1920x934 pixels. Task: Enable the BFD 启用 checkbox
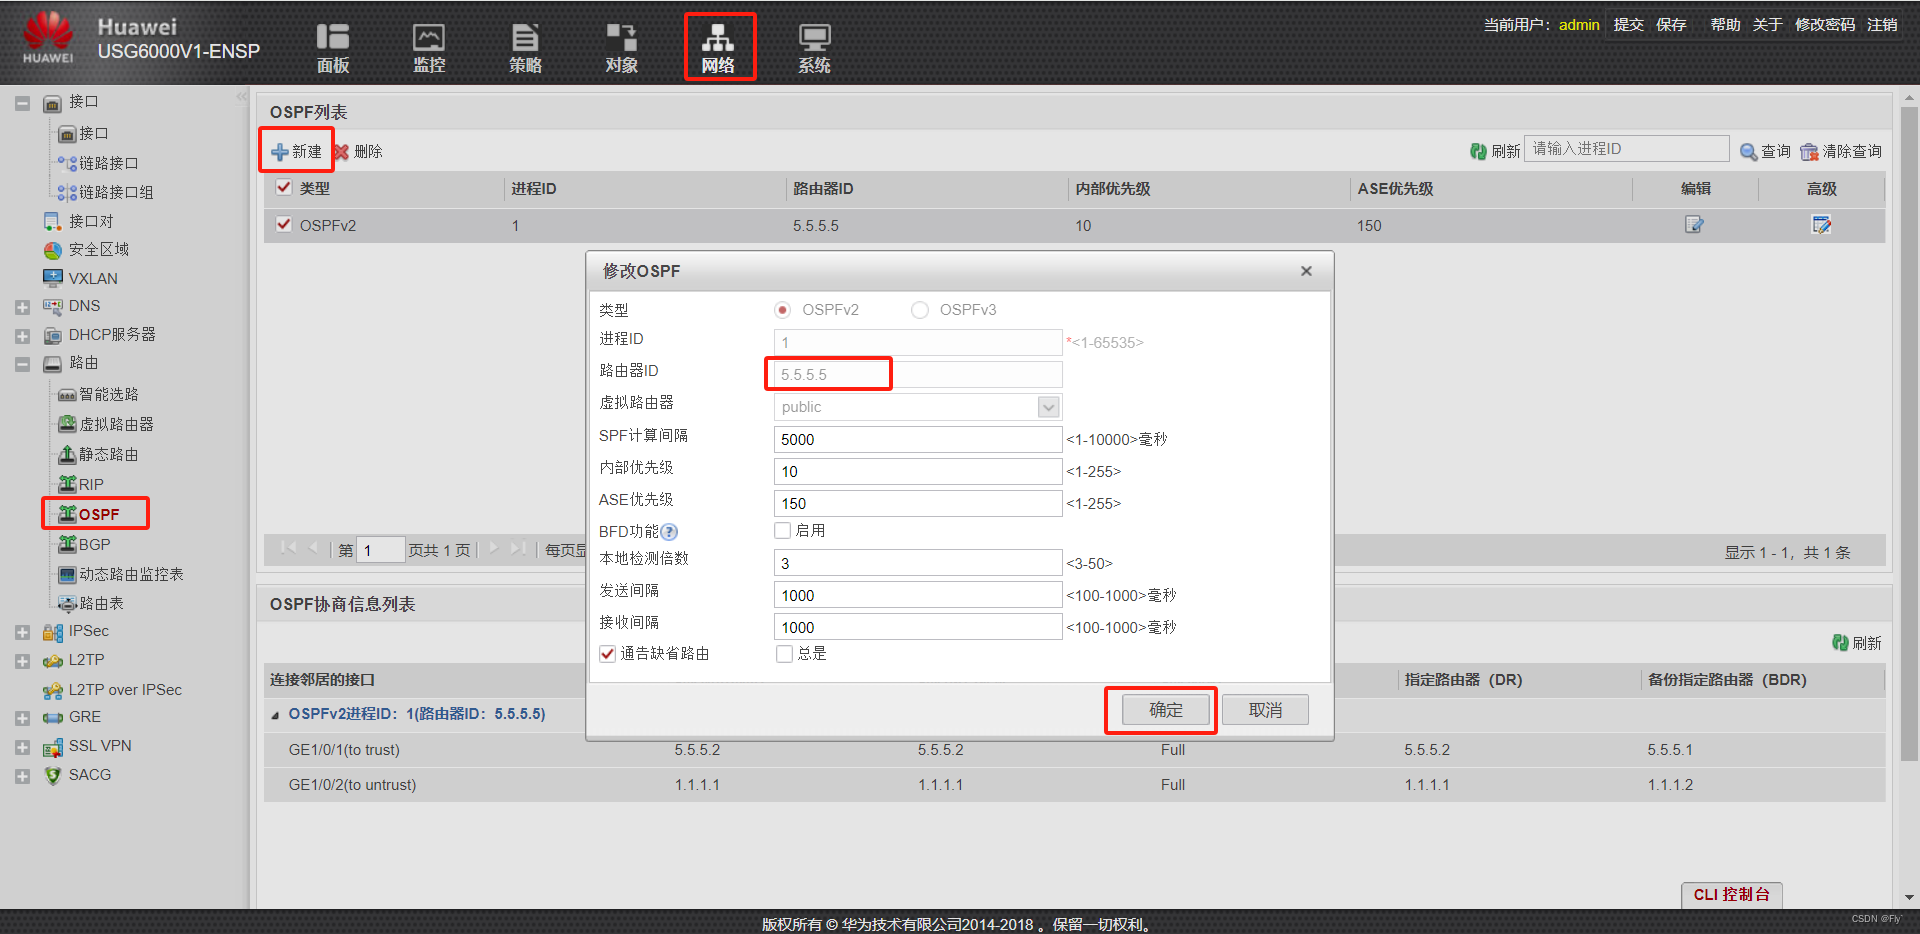(x=783, y=530)
